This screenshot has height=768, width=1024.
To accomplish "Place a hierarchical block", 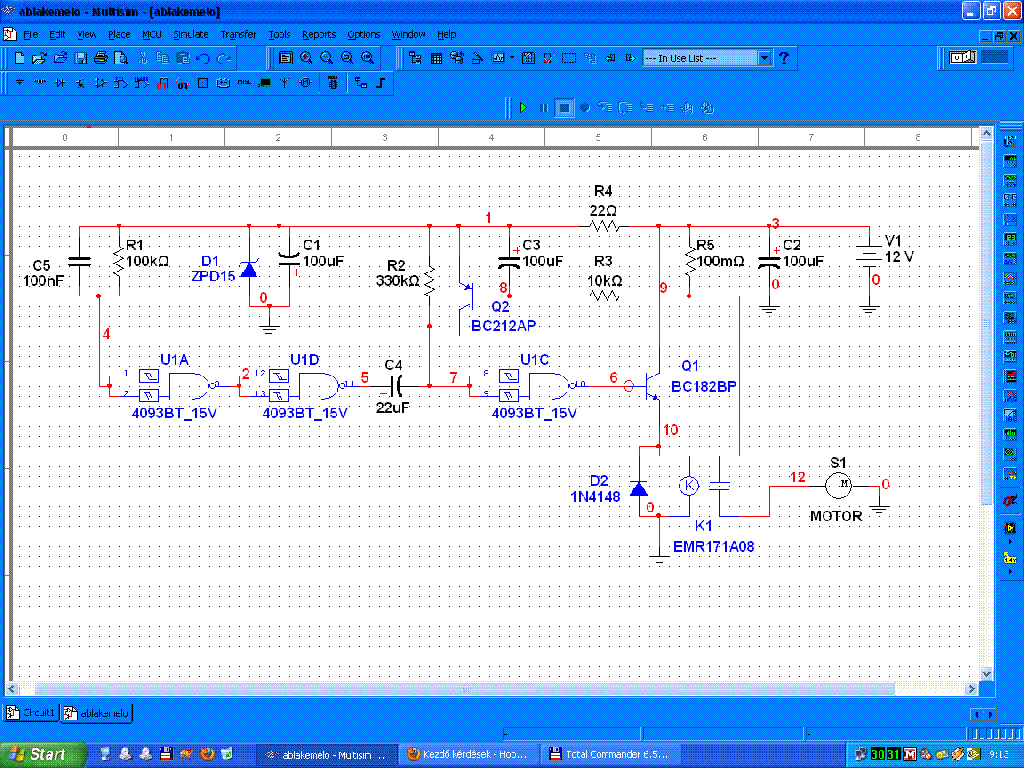I will click(x=361, y=83).
